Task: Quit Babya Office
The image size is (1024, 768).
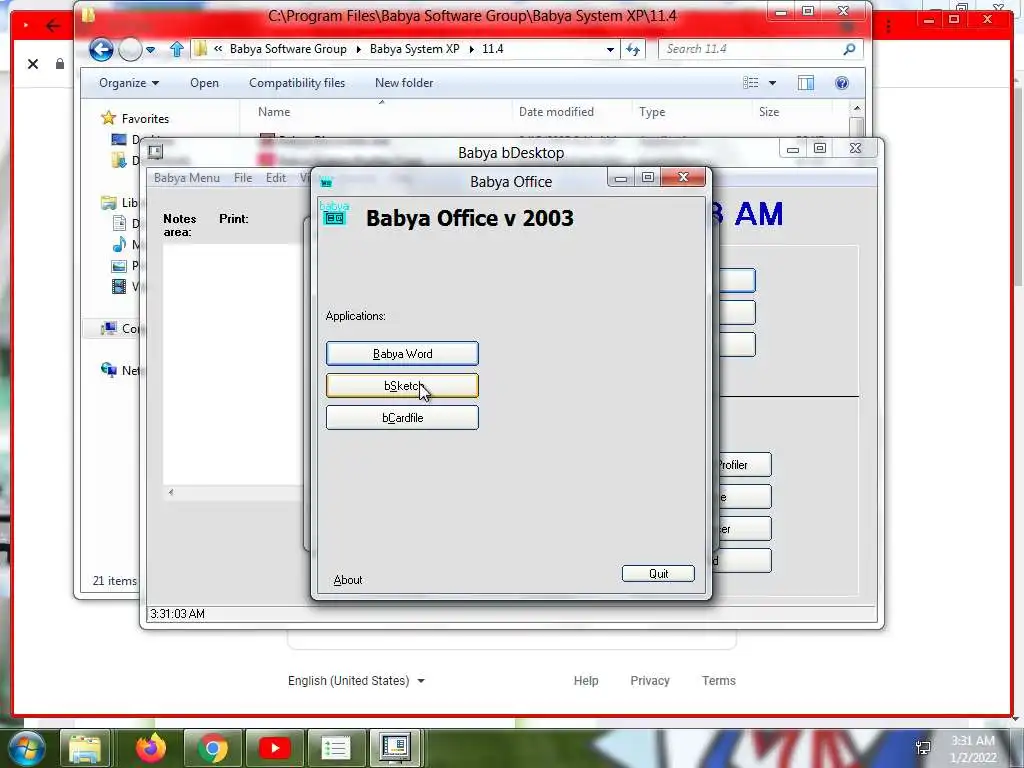Action: pyautogui.click(x=658, y=573)
